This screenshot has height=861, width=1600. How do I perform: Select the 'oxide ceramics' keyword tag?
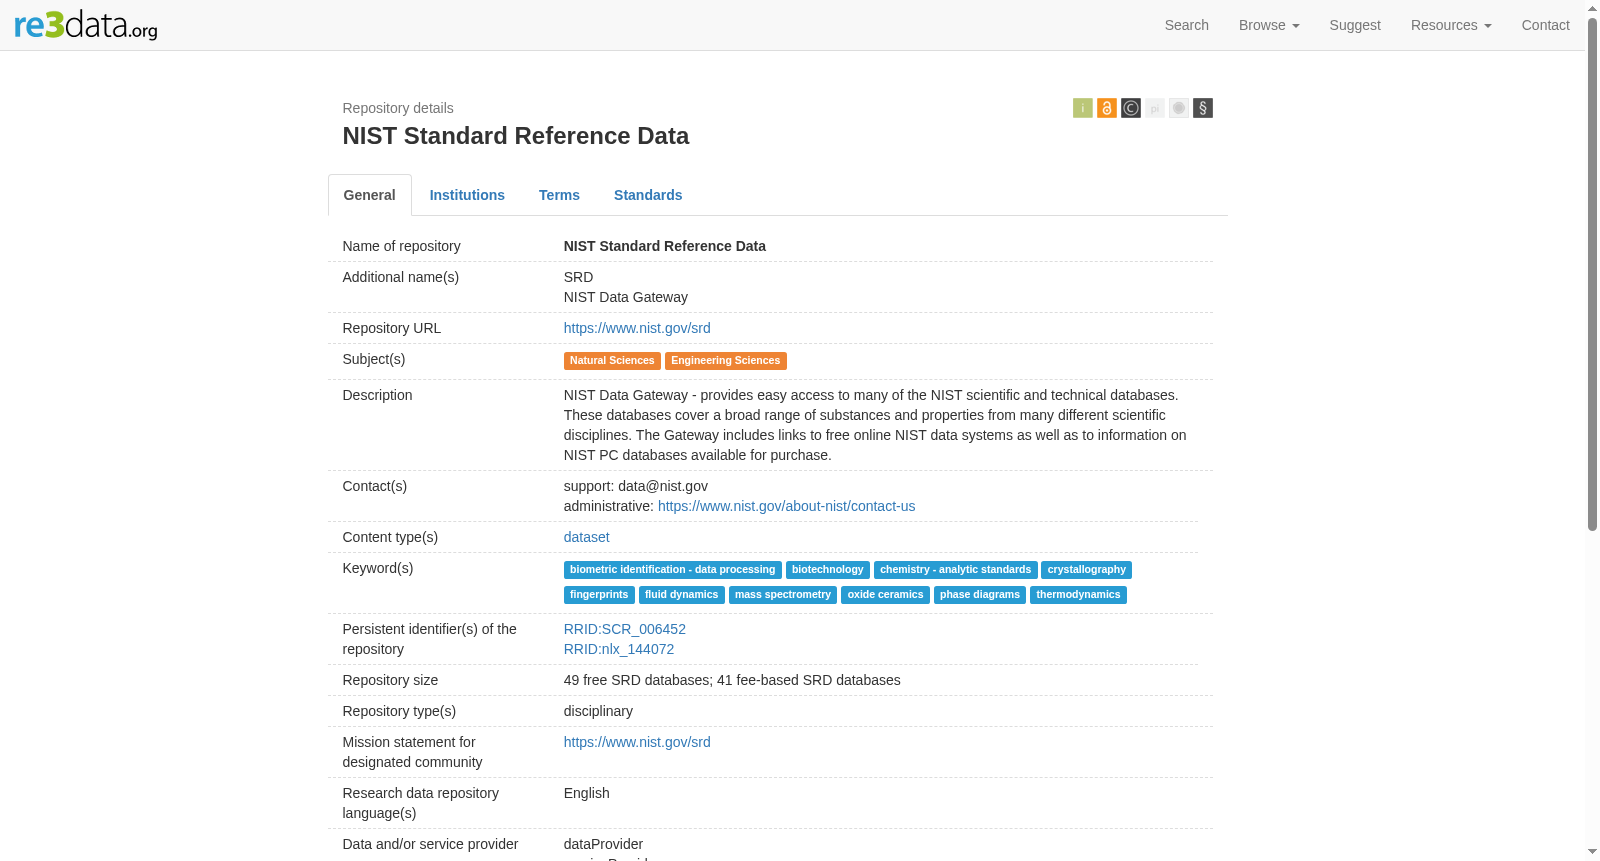pos(886,595)
